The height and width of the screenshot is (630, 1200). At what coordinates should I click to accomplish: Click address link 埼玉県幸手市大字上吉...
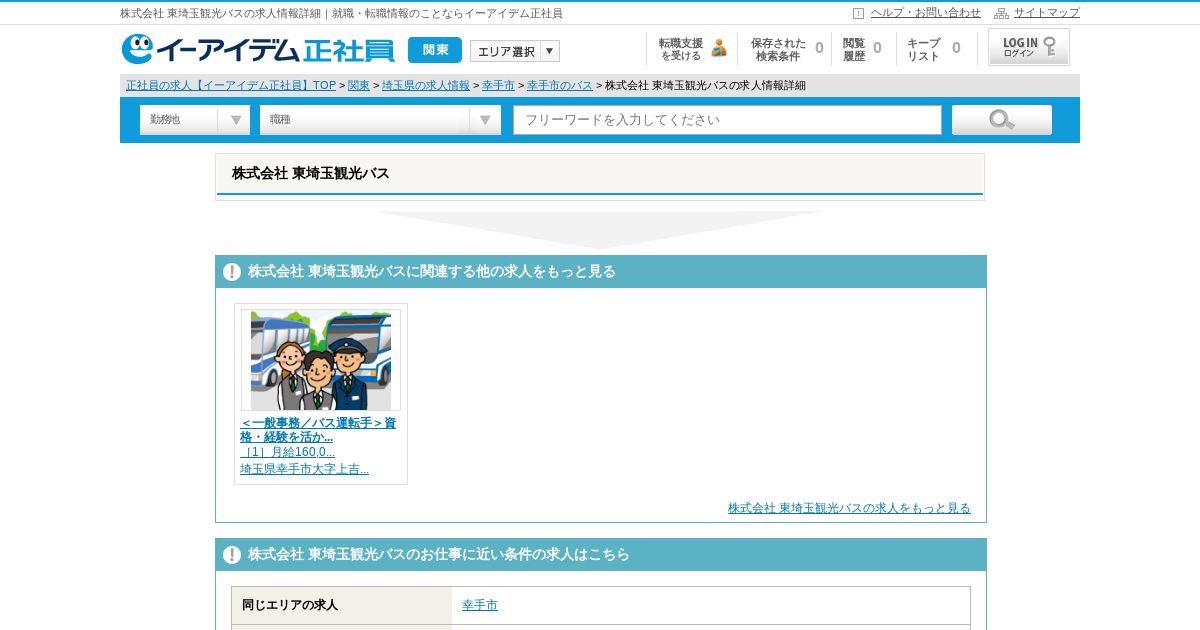coord(304,469)
